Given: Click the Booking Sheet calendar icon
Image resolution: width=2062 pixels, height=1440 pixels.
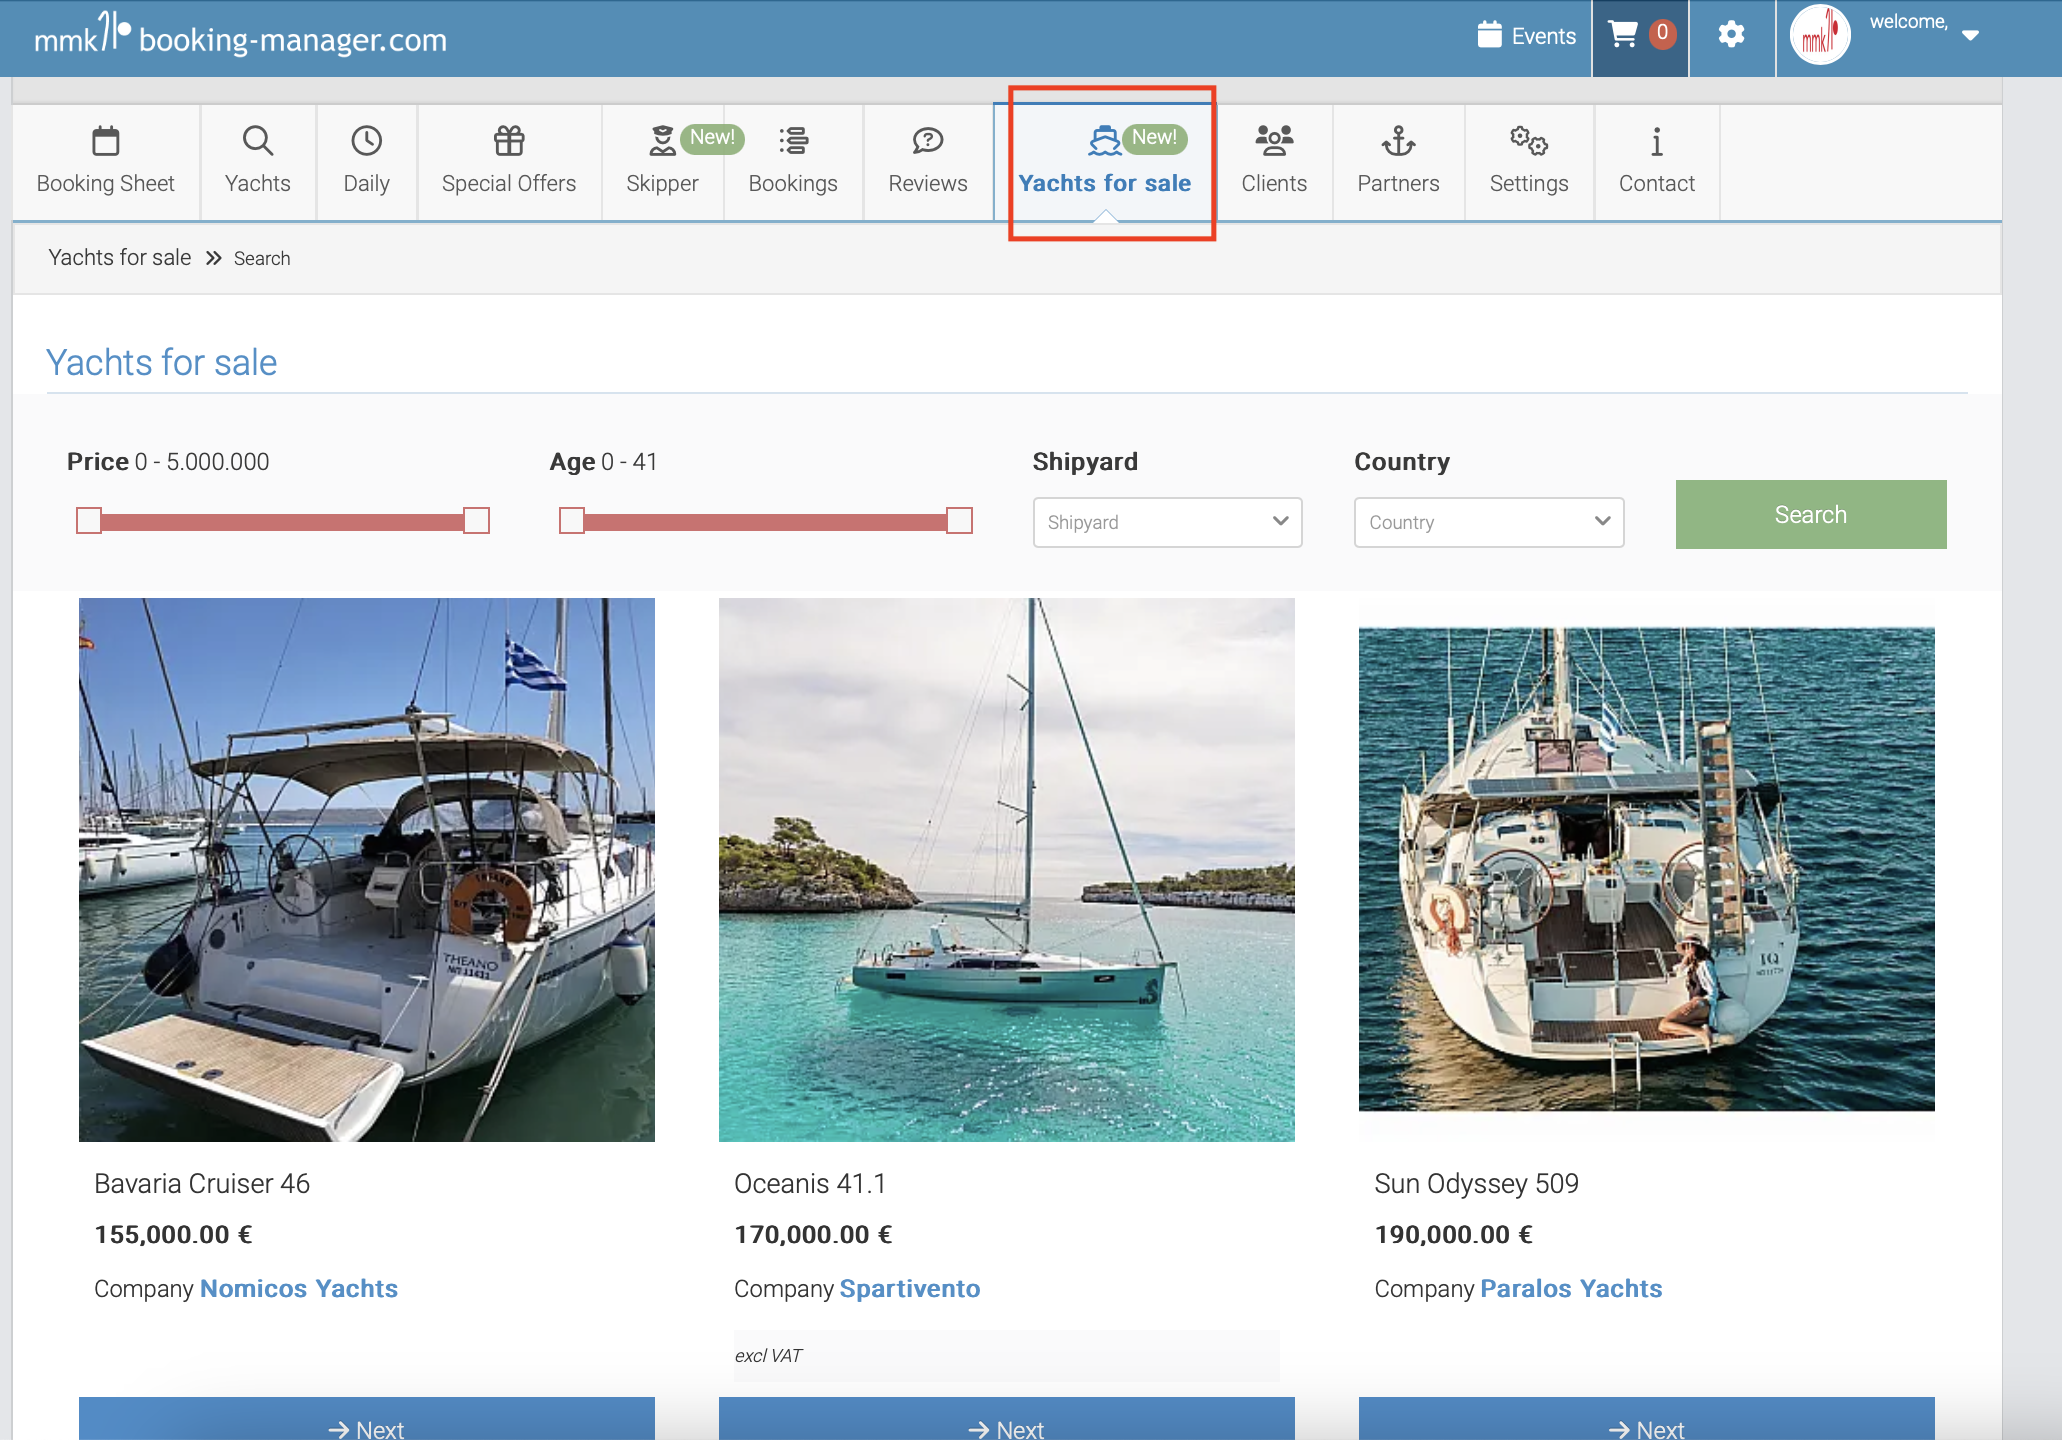Looking at the screenshot, I should [105, 141].
